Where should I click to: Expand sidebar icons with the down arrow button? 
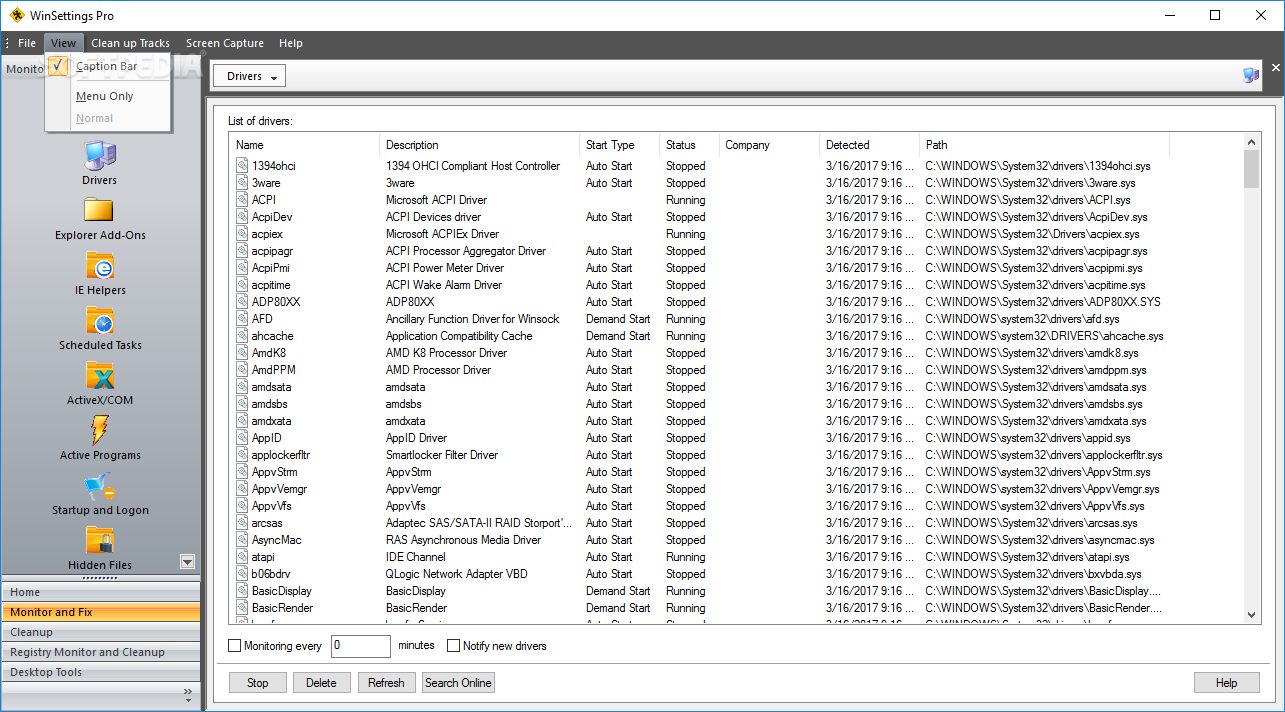point(187,562)
